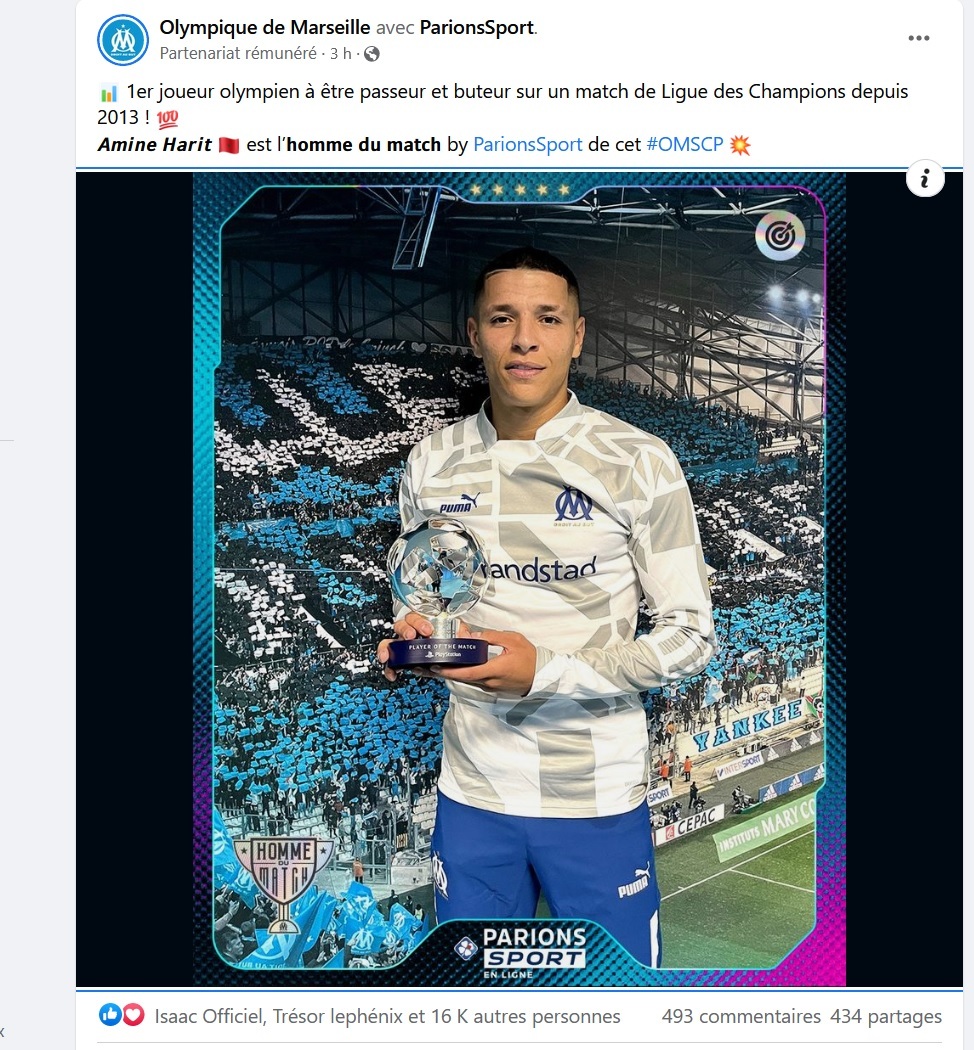This screenshot has height=1050, width=974.
Task: Click the Olympique de Marseille profile avatar
Action: coord(123,40)
